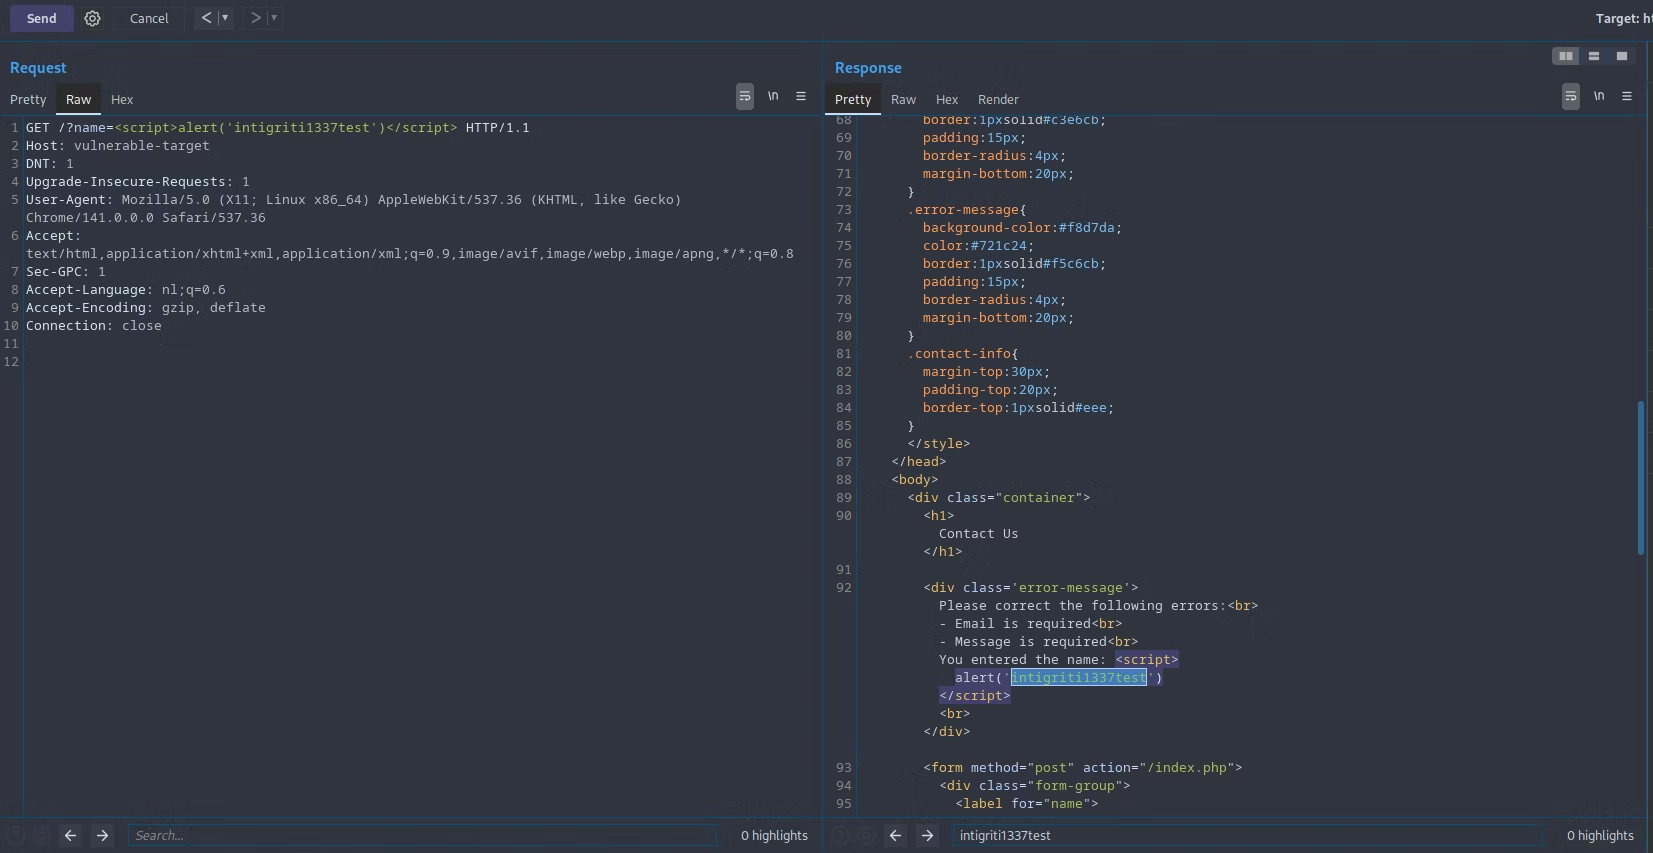1653x853 pixels.
Task: Toggle word wrap in Response panel
Action: pos(1571,96)
